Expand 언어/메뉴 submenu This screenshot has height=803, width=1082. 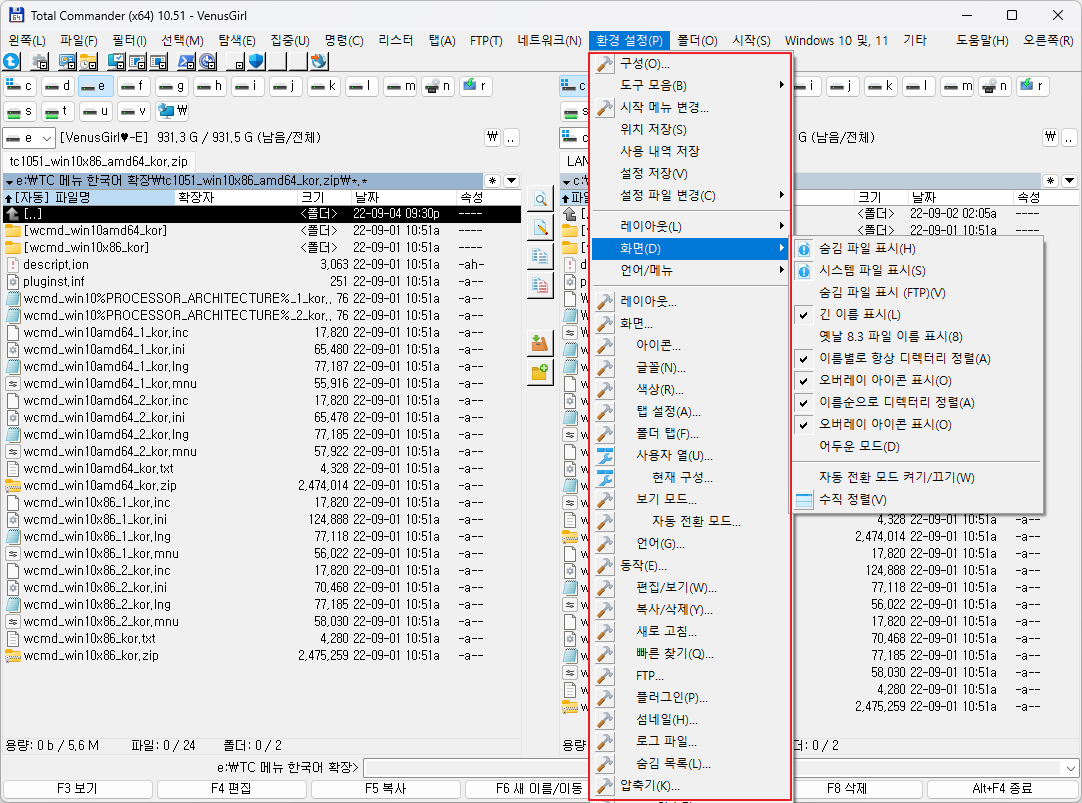(x=691, y=270)
